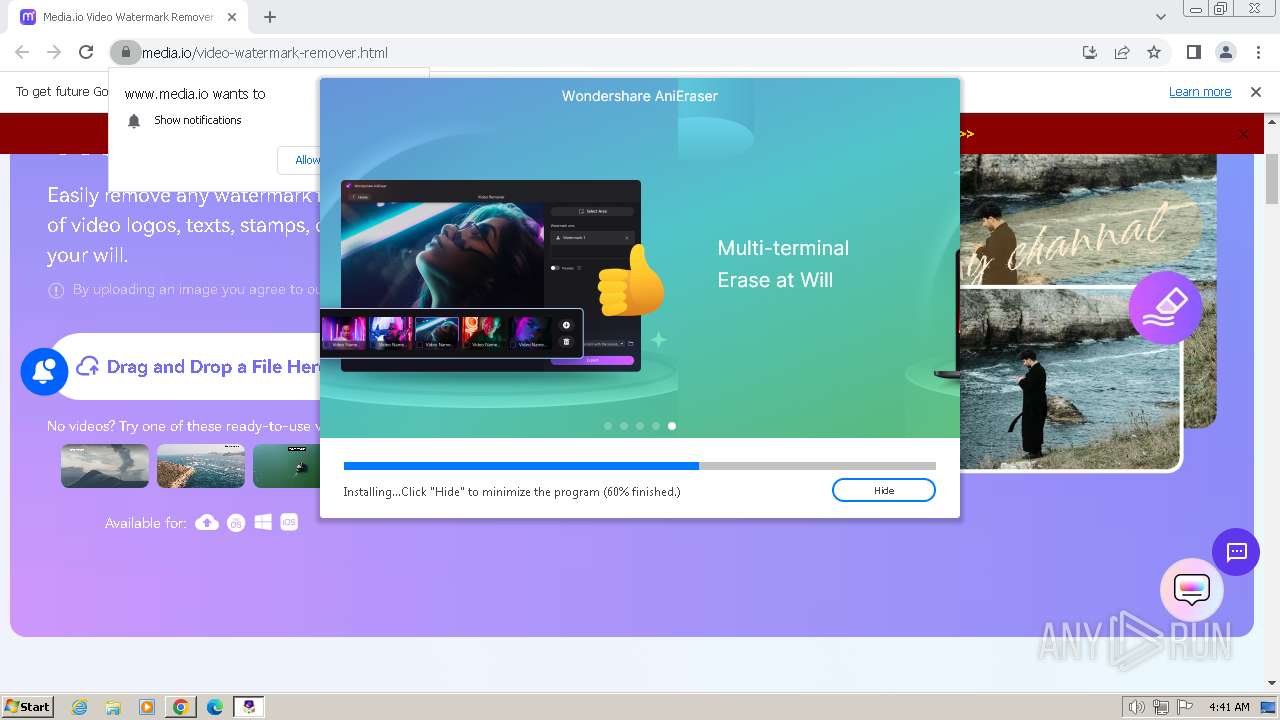The height and width of the screenshot is (720, 1280).
Task: Expand Chrome tab search chevron
Action: 1160,17
